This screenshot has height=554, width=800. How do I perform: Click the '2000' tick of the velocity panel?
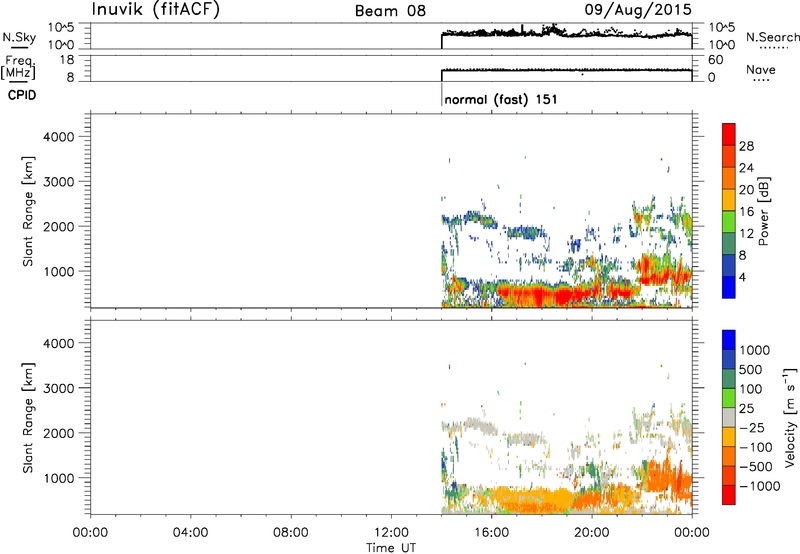59,433
